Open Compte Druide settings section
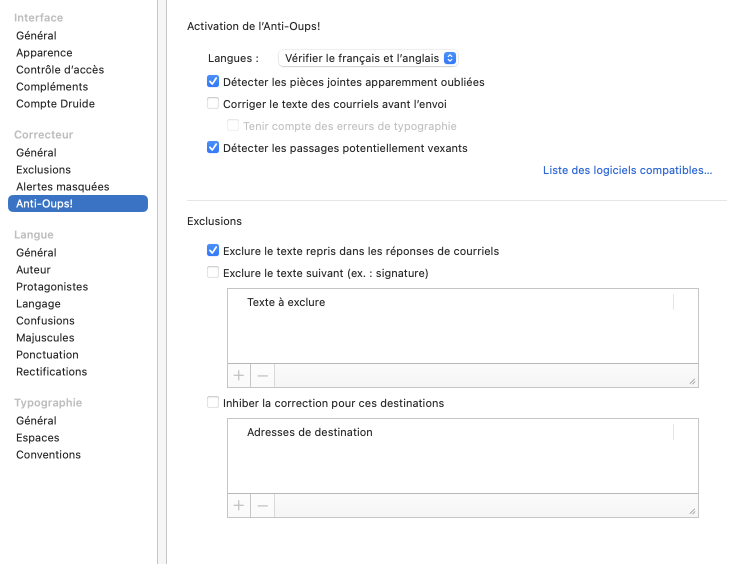This screenshot has width=745, height=564. [56, 104]
